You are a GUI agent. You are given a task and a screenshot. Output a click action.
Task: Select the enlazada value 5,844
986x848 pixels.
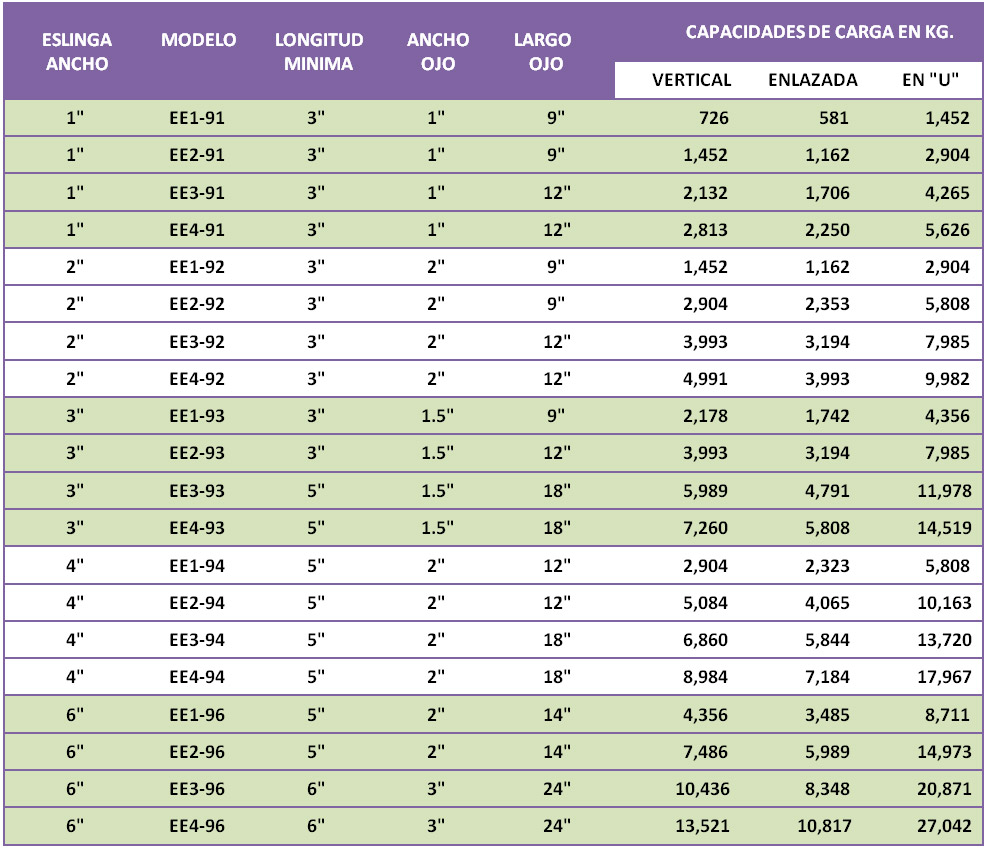click(824, 641)
